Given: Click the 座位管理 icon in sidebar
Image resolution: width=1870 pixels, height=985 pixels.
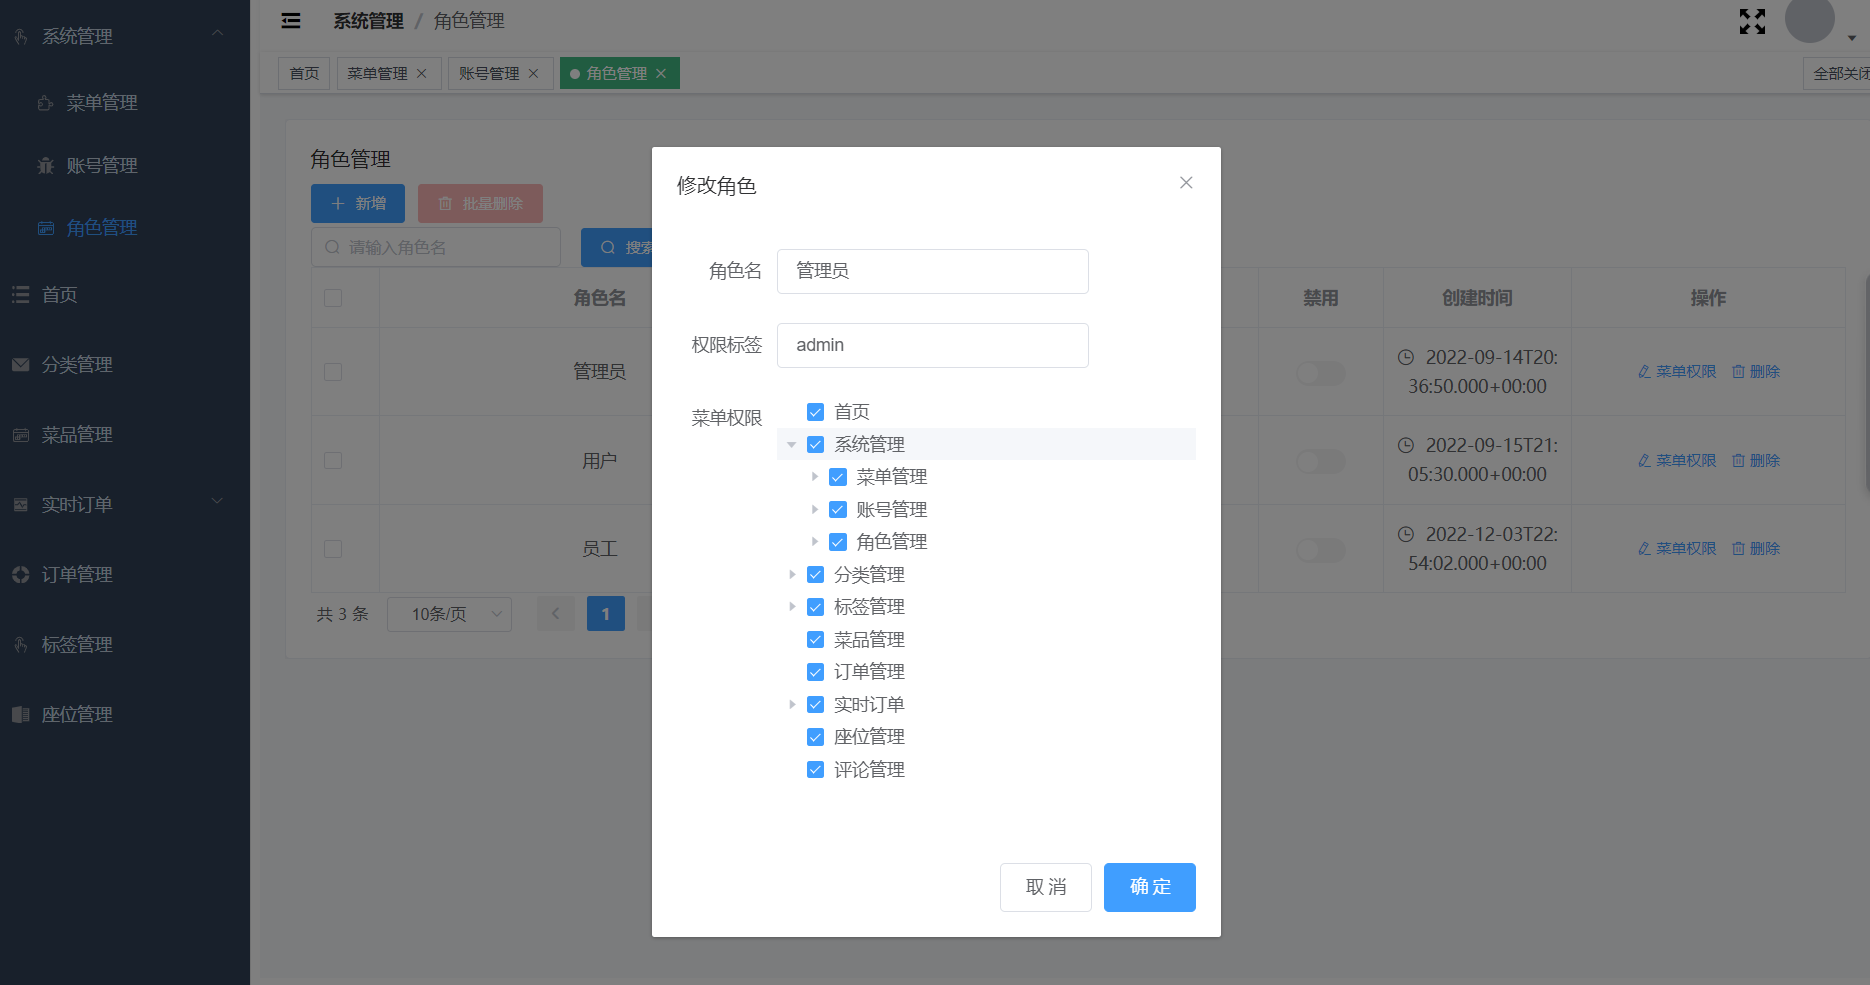Looking at the screenshot, I should point(20,715).
